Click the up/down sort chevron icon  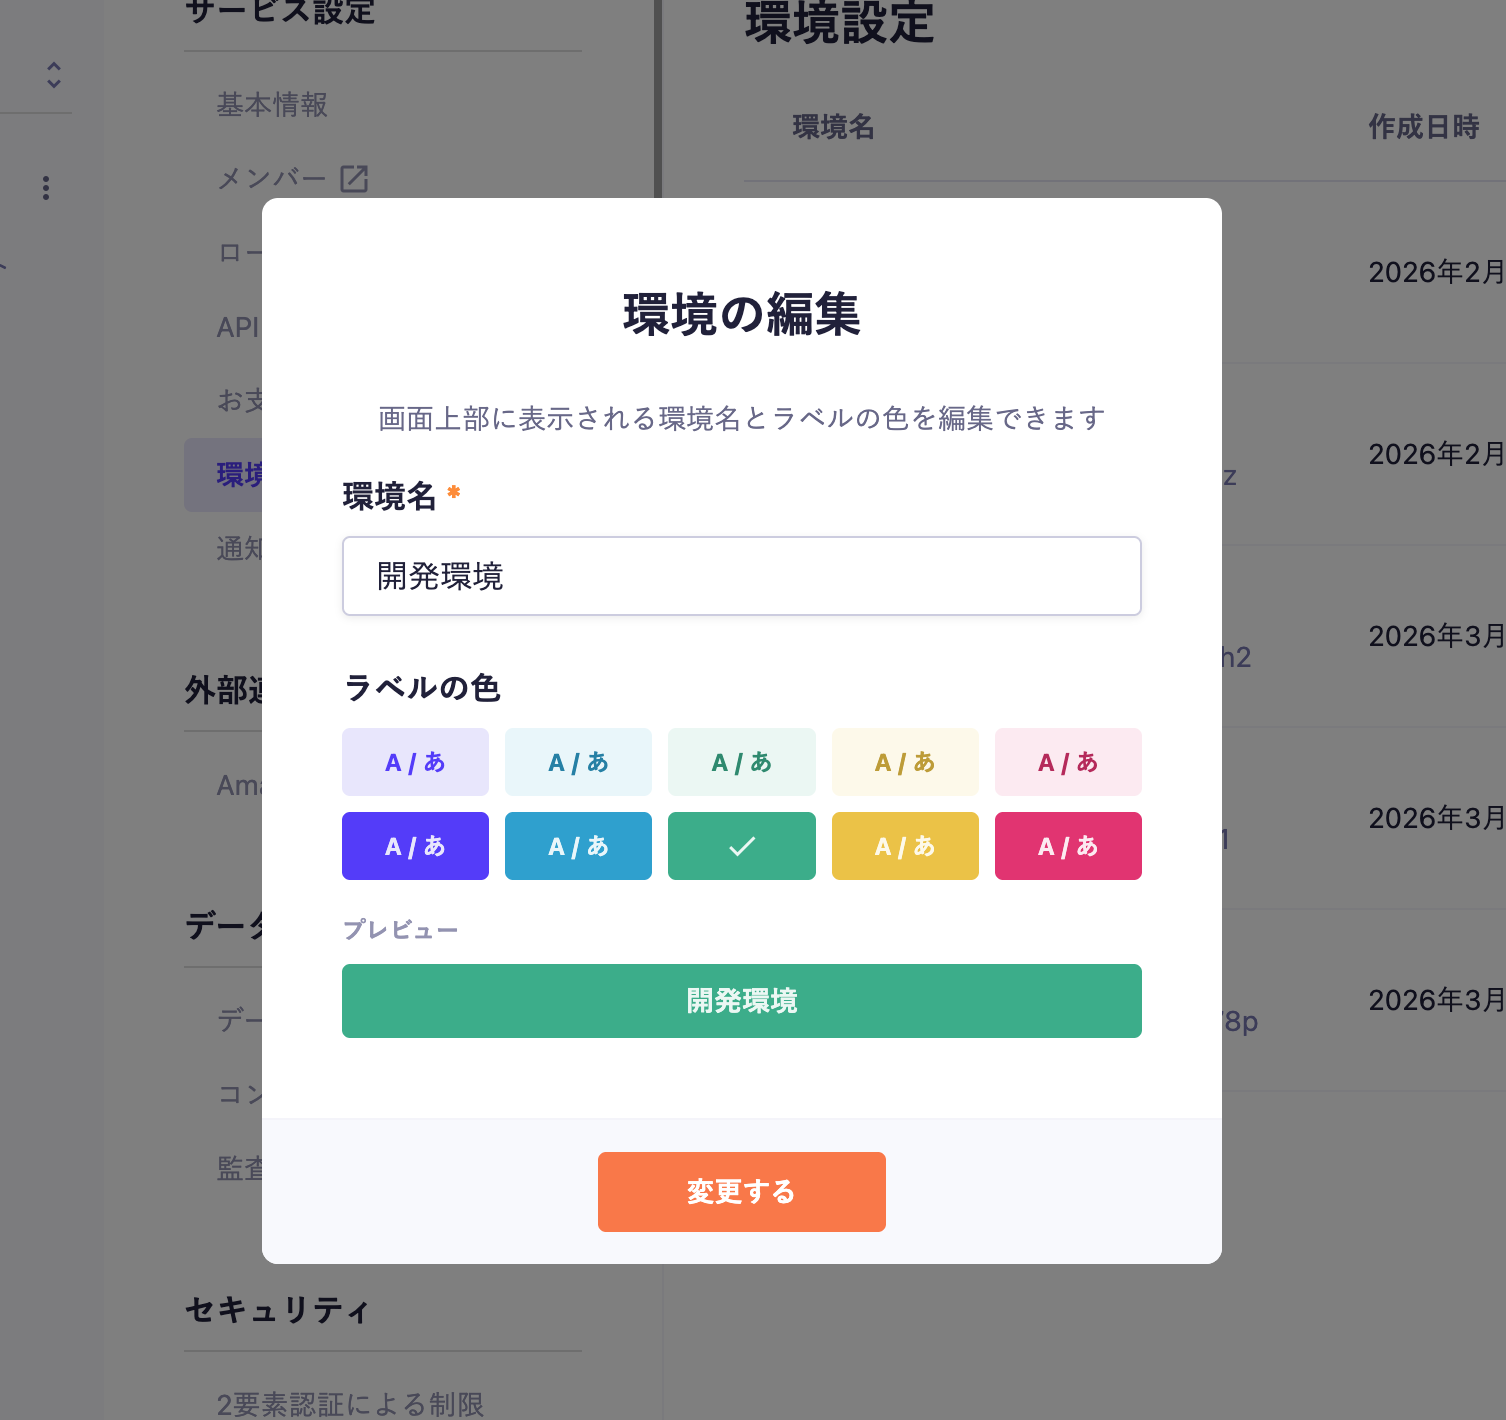coord(53,77)
